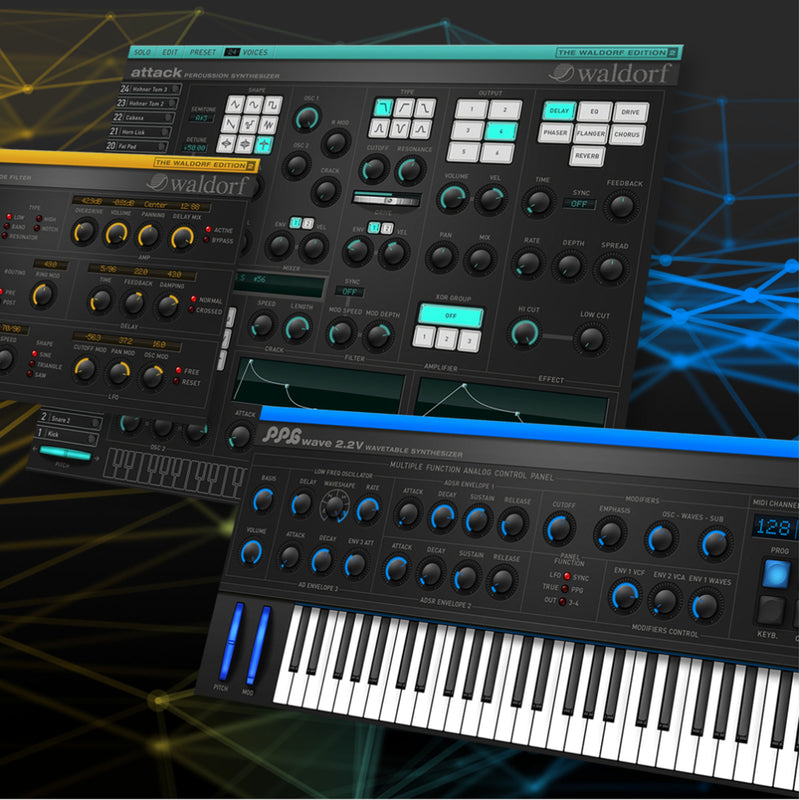
Task: Select the Reverb effect button
Action: pos(589,155)
